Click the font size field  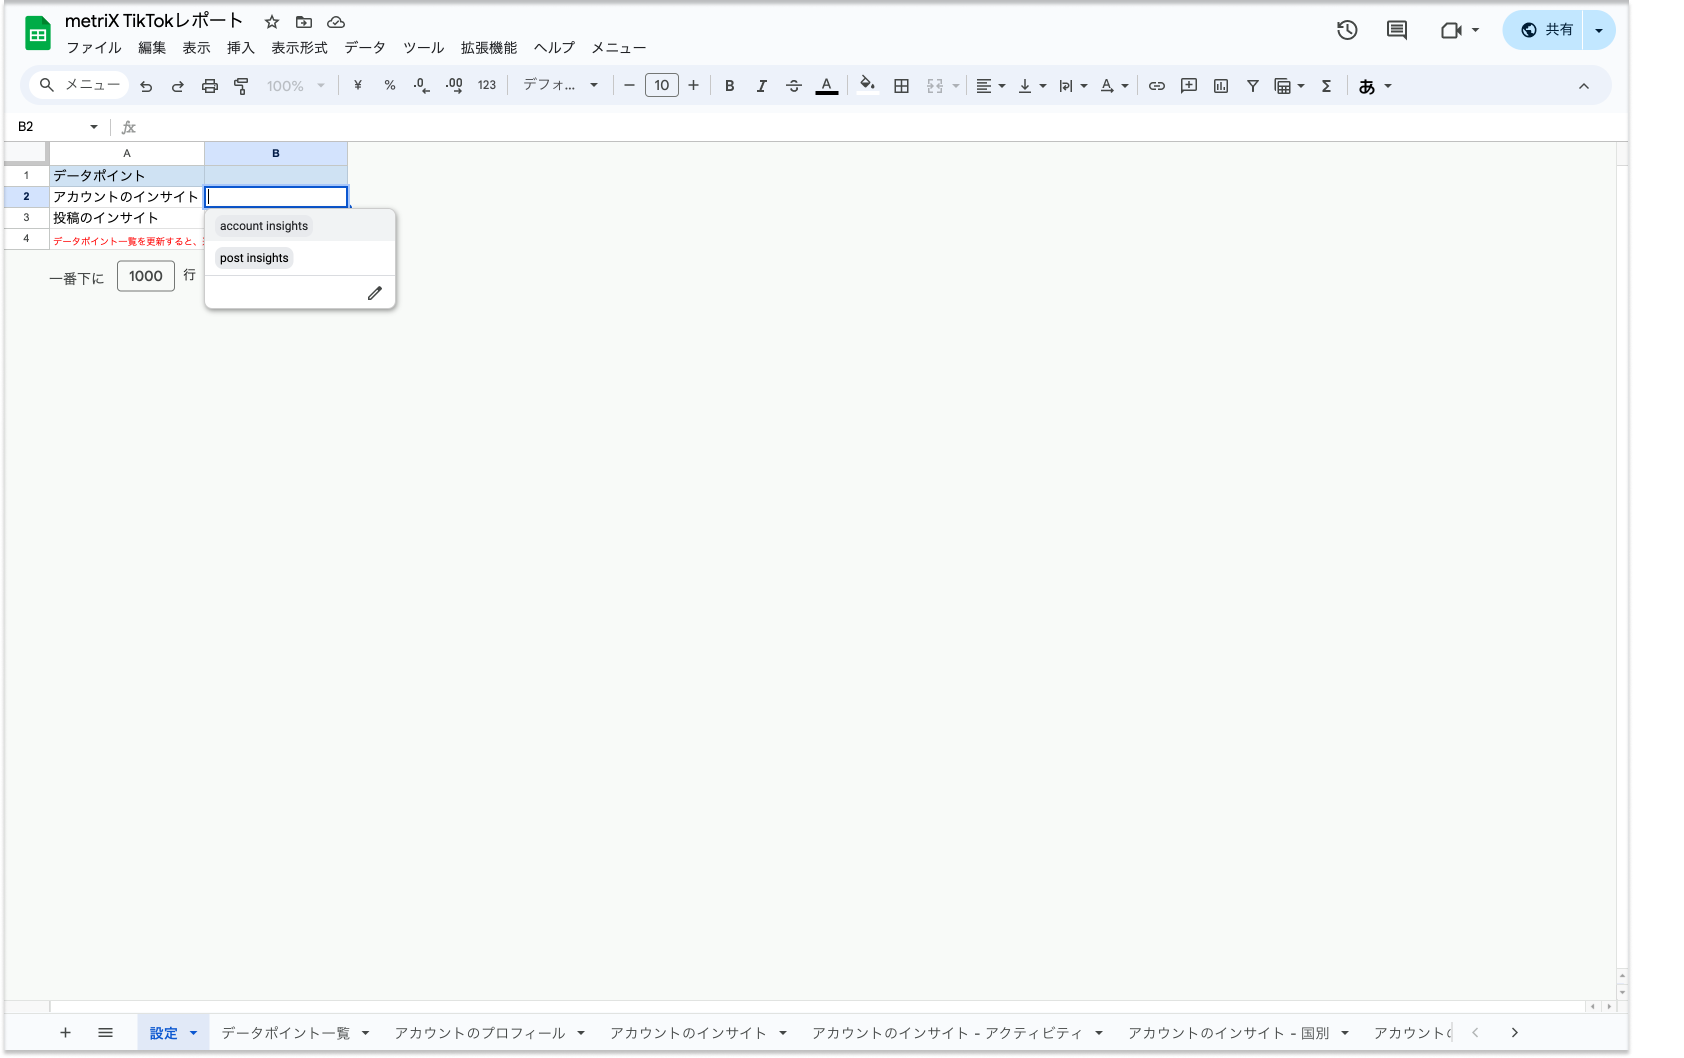coord(662,86)
